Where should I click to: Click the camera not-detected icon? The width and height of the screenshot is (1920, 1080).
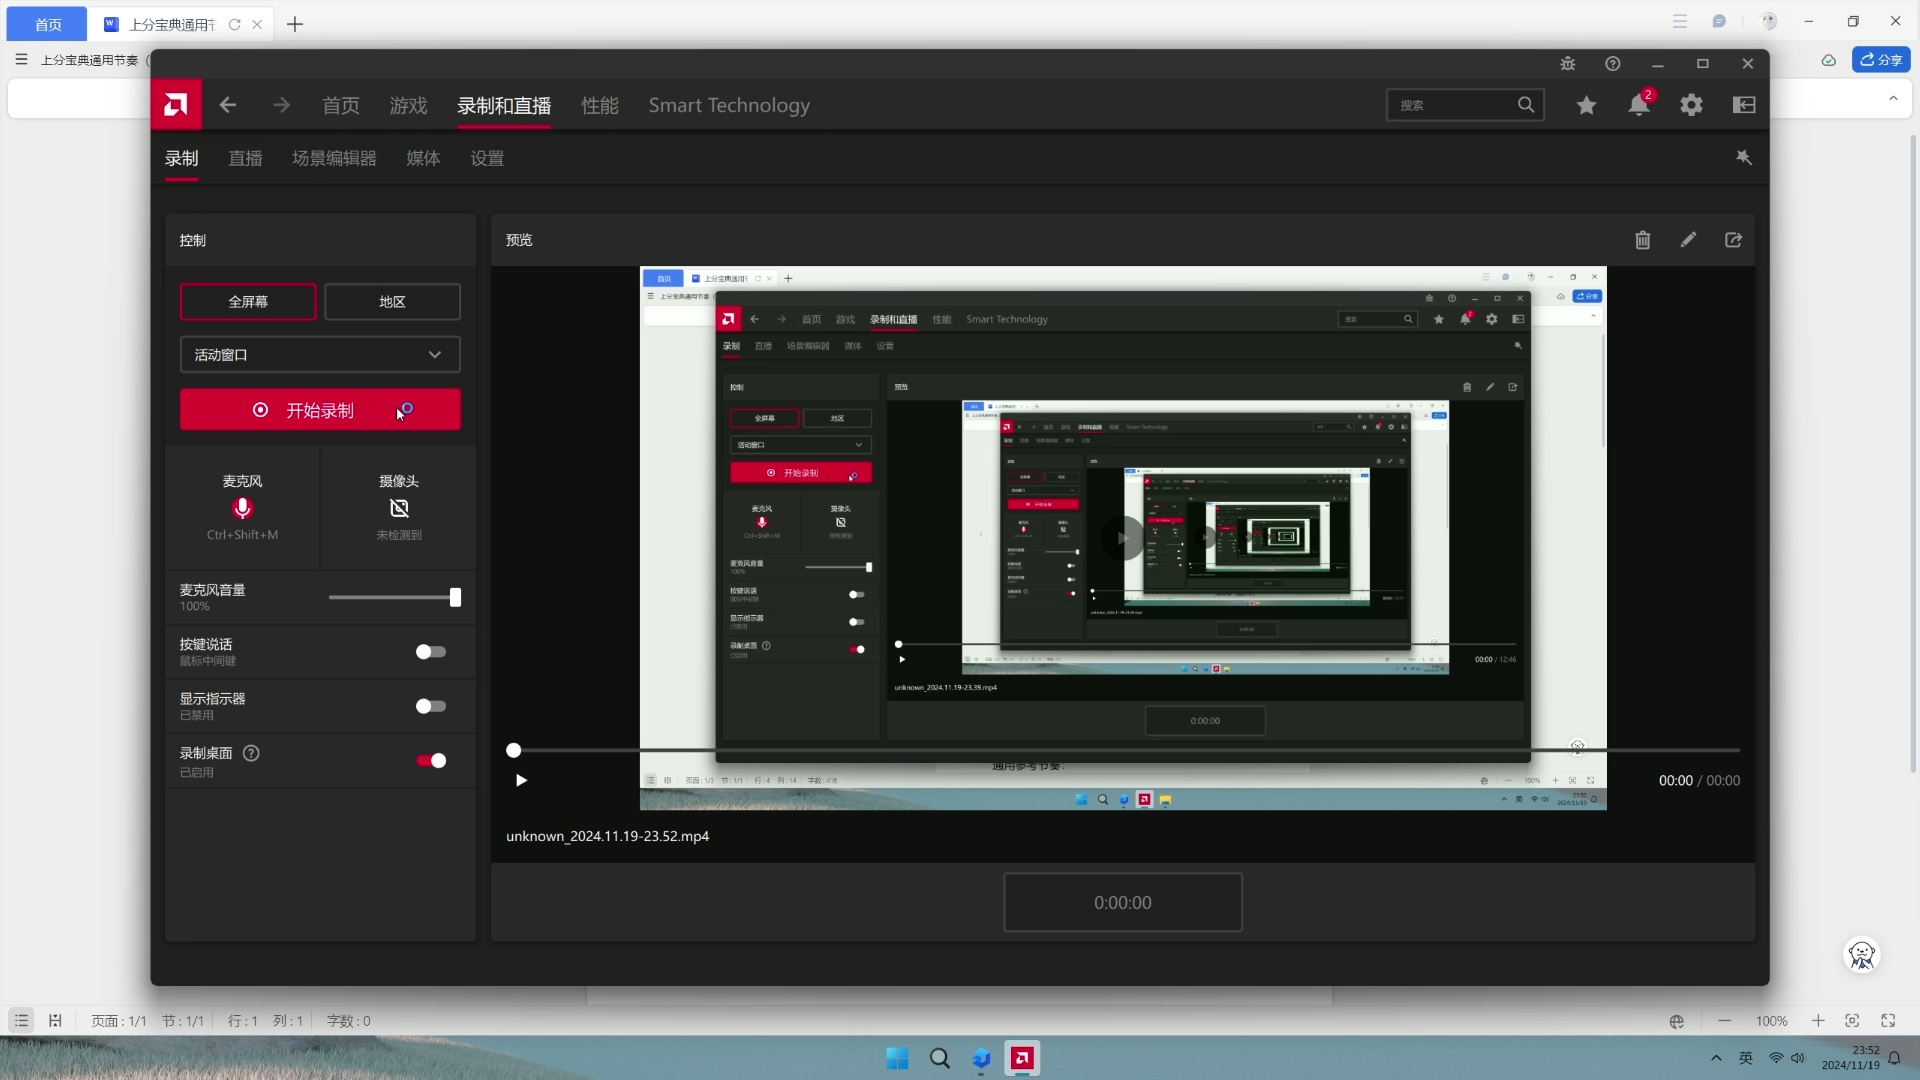coord(399,508)
